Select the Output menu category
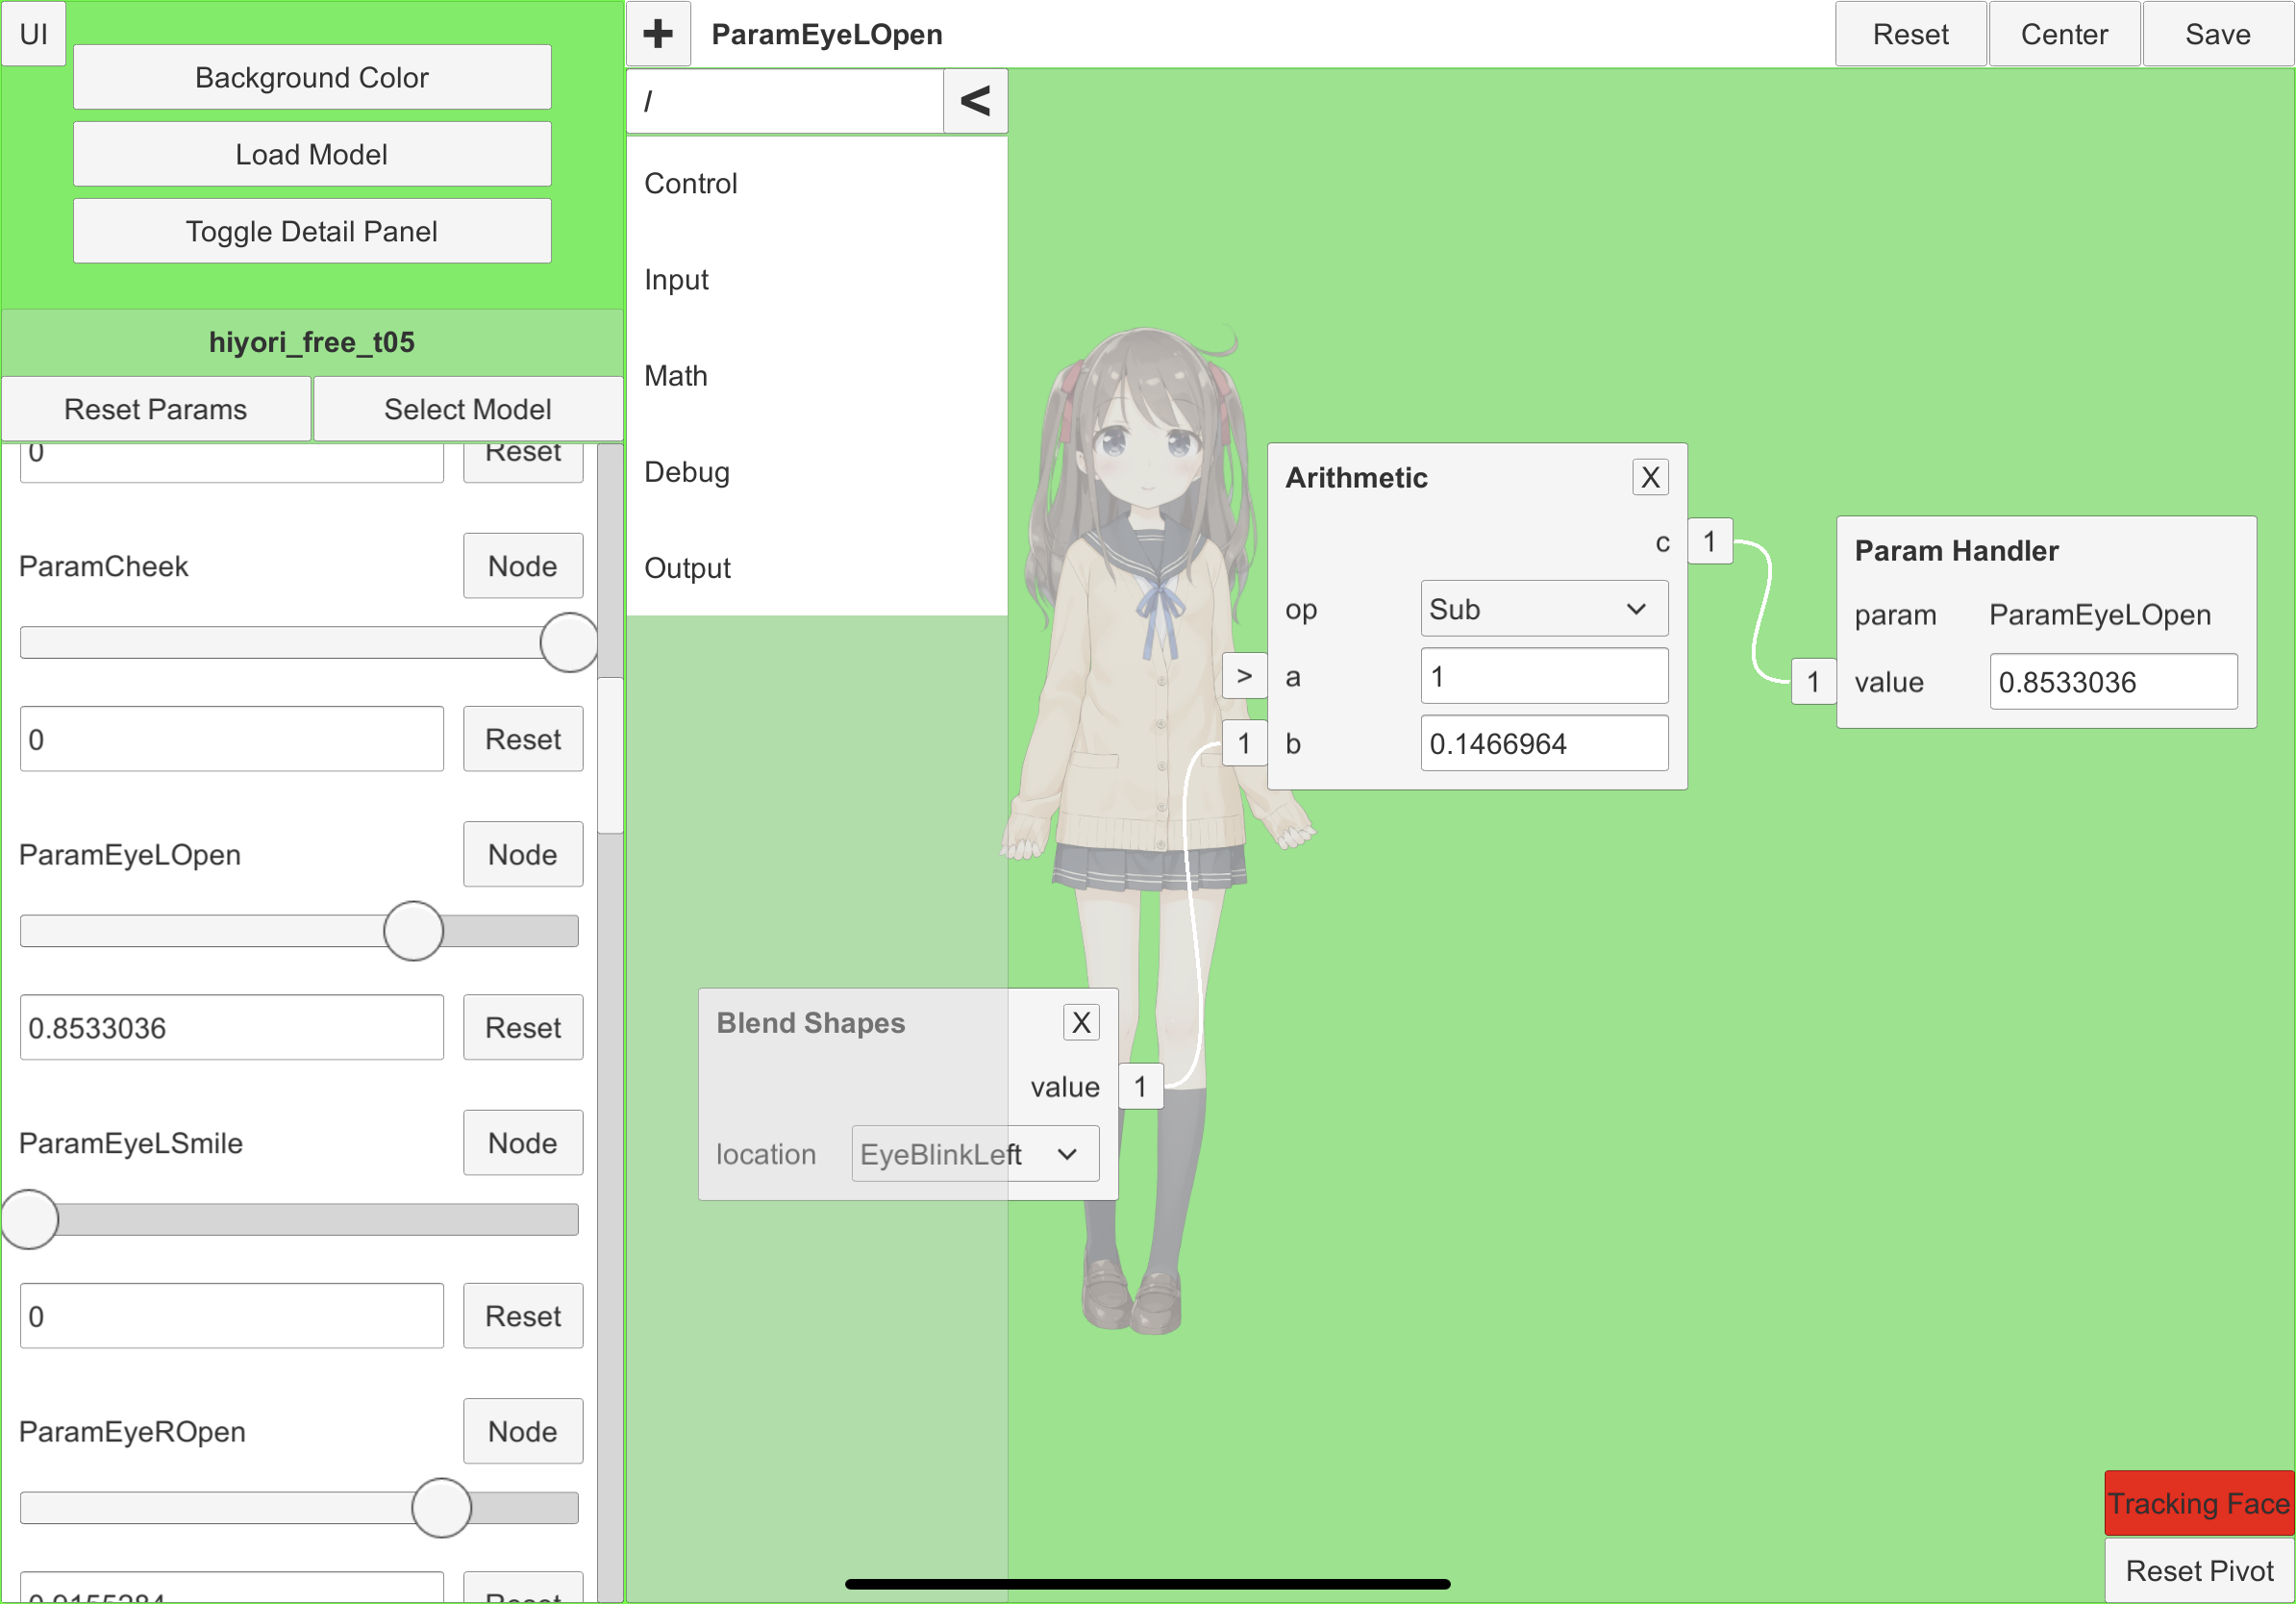The height and width of the screenshot is (1604, 2296). 687,568
